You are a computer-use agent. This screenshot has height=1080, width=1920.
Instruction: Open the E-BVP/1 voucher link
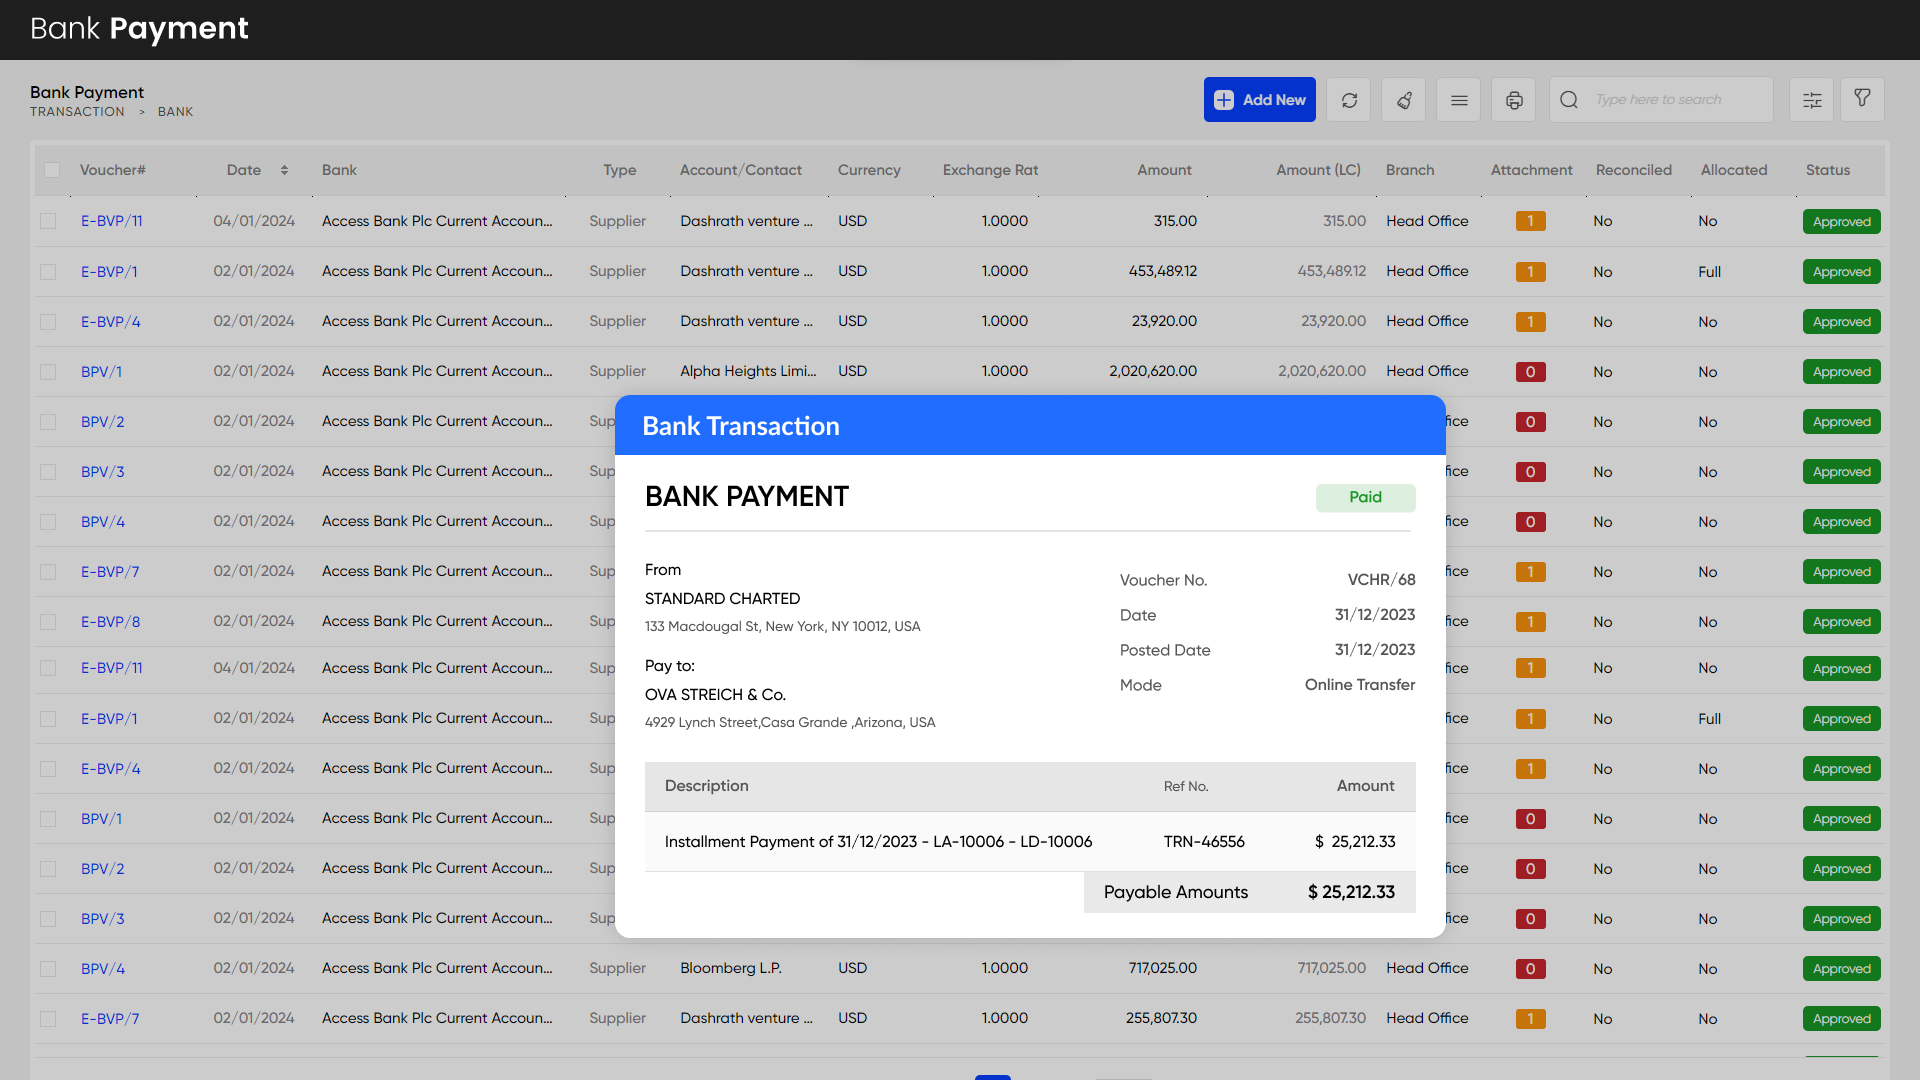(109, 272)
